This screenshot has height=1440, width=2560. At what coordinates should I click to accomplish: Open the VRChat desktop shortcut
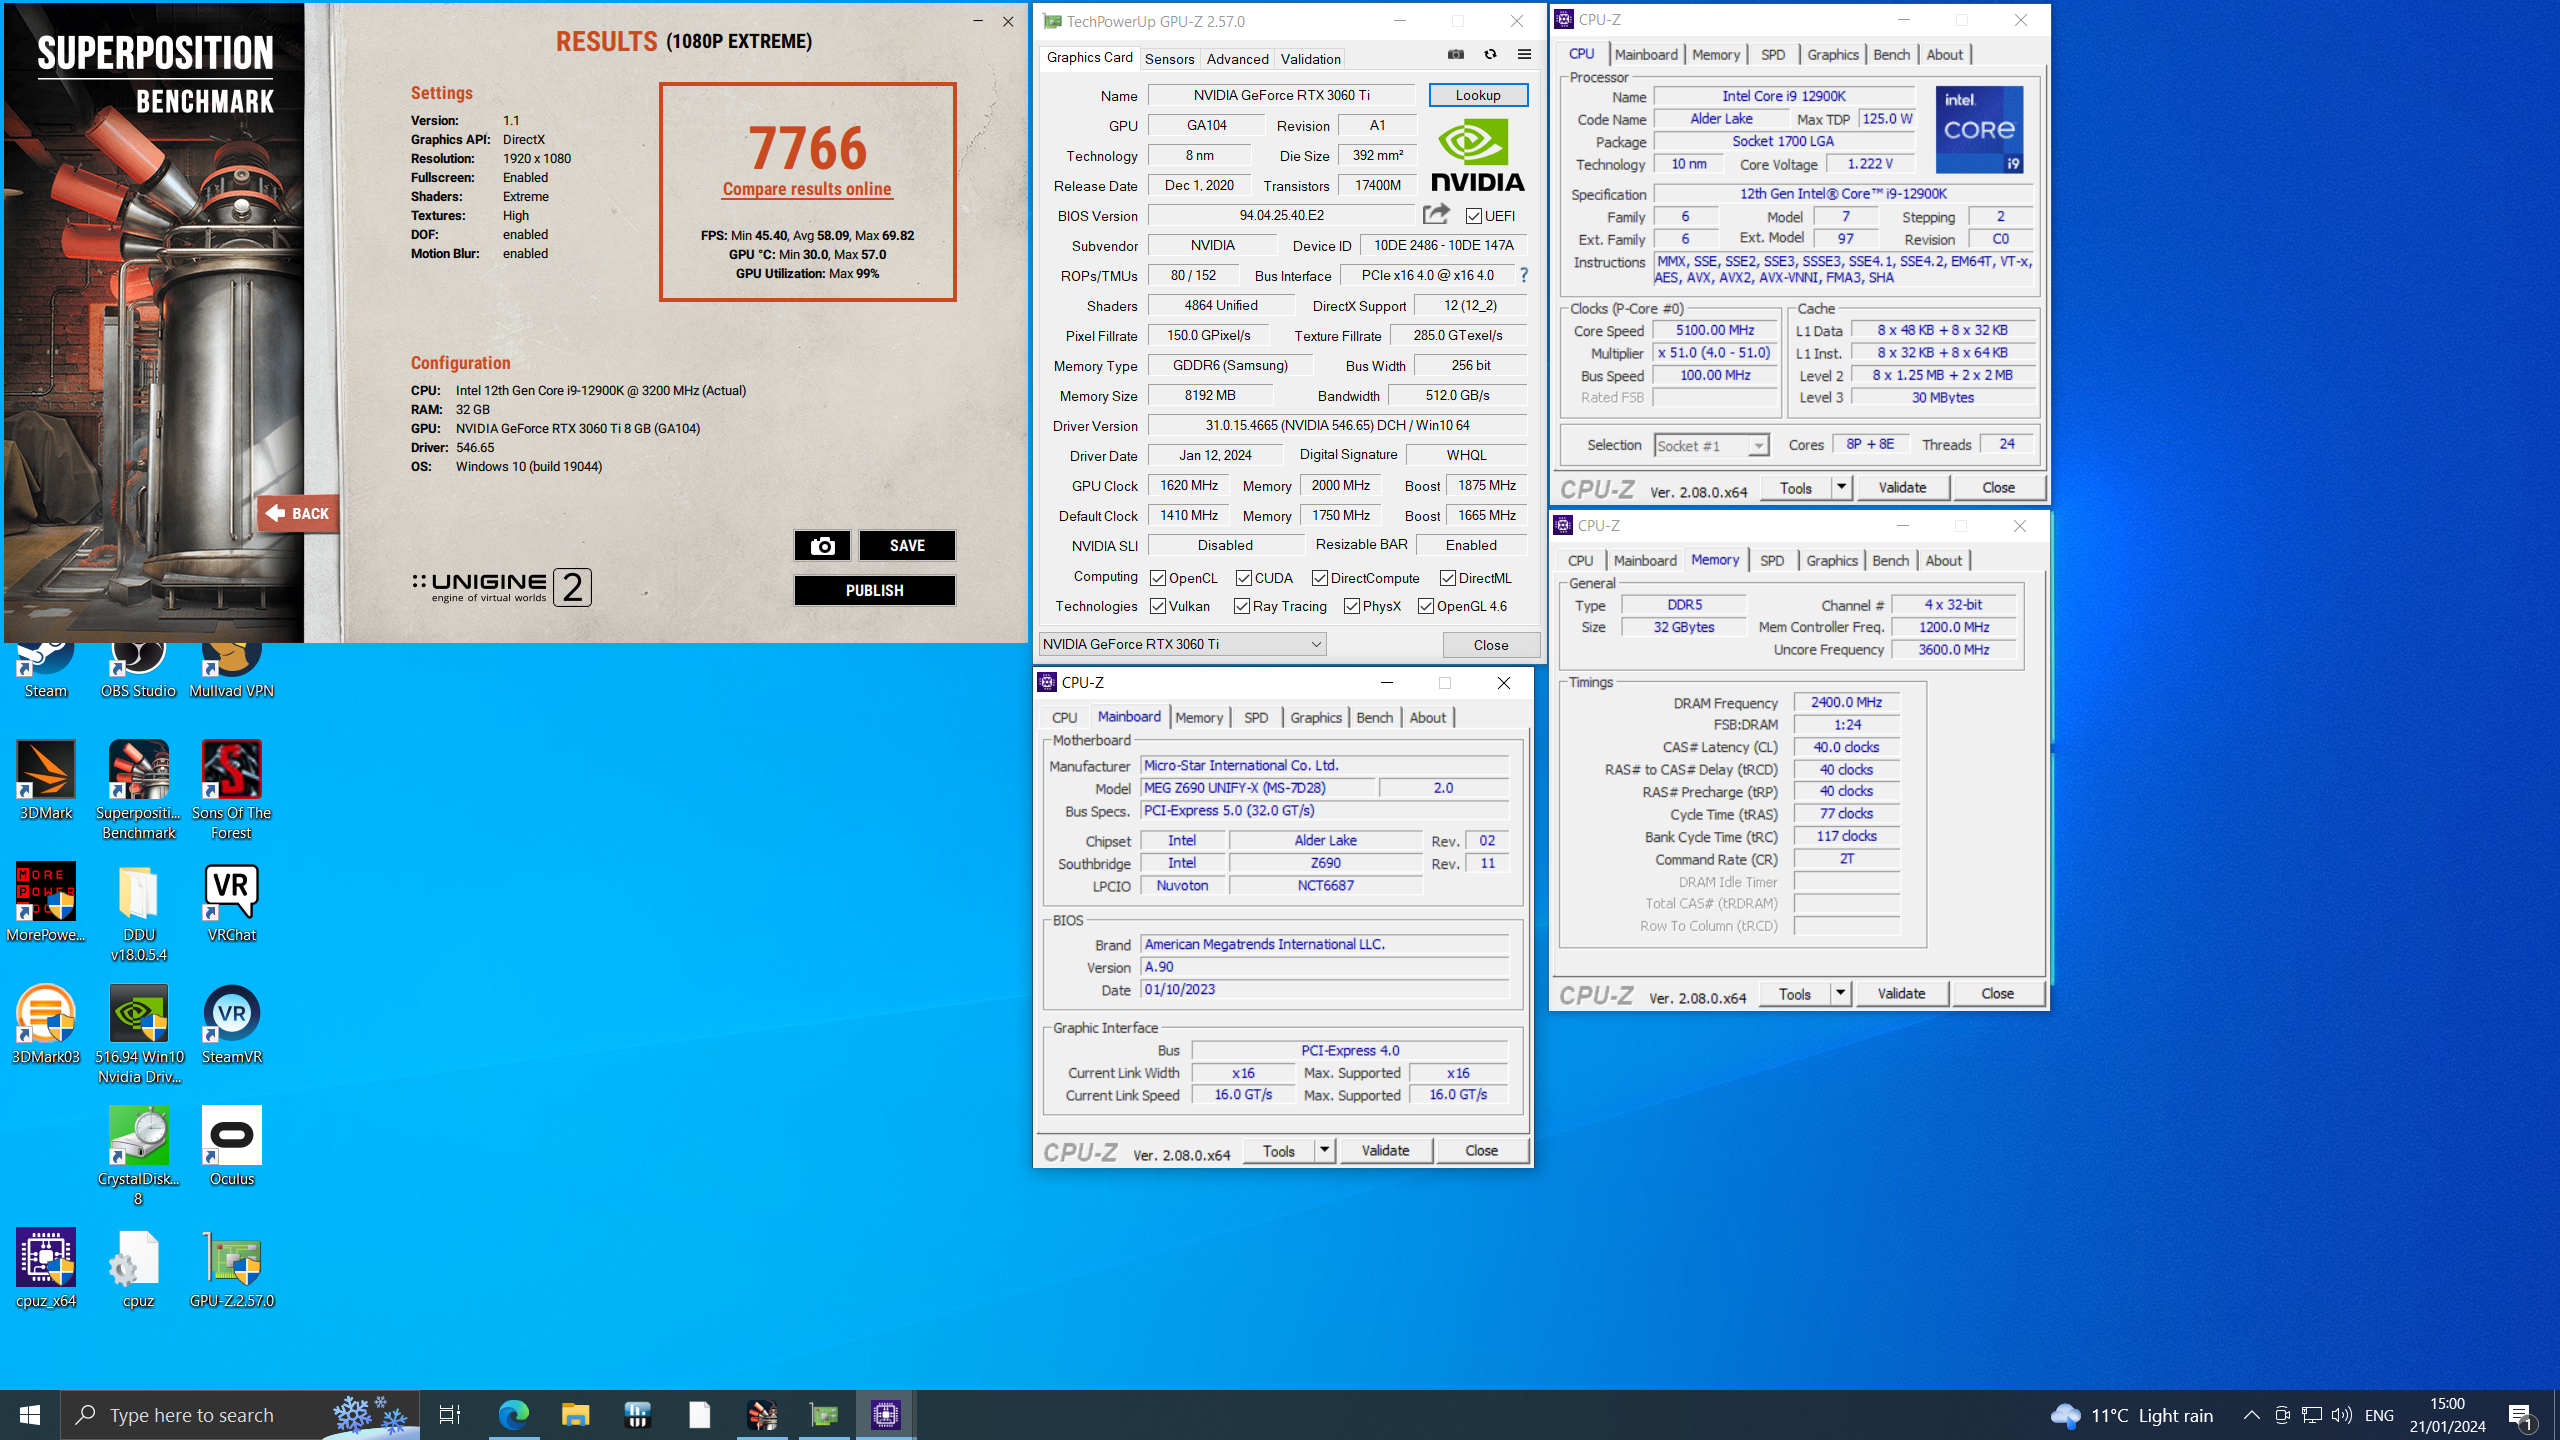(x=231, y=903)
